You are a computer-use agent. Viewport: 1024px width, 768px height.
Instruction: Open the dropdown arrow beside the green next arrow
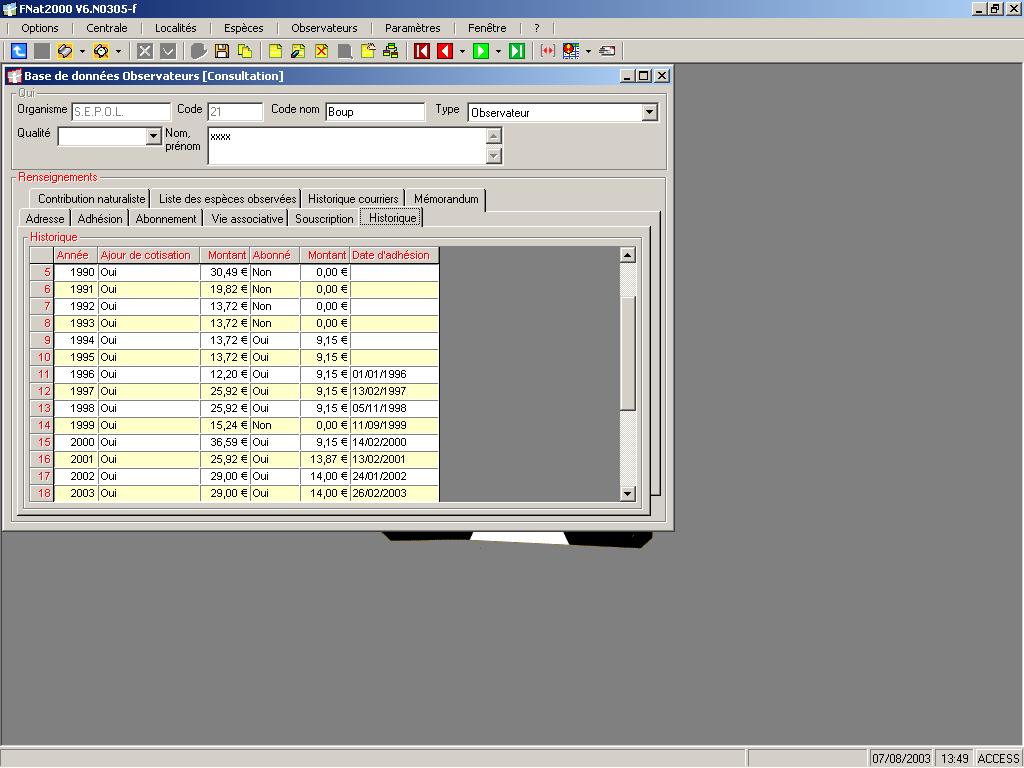coord(498,51)
